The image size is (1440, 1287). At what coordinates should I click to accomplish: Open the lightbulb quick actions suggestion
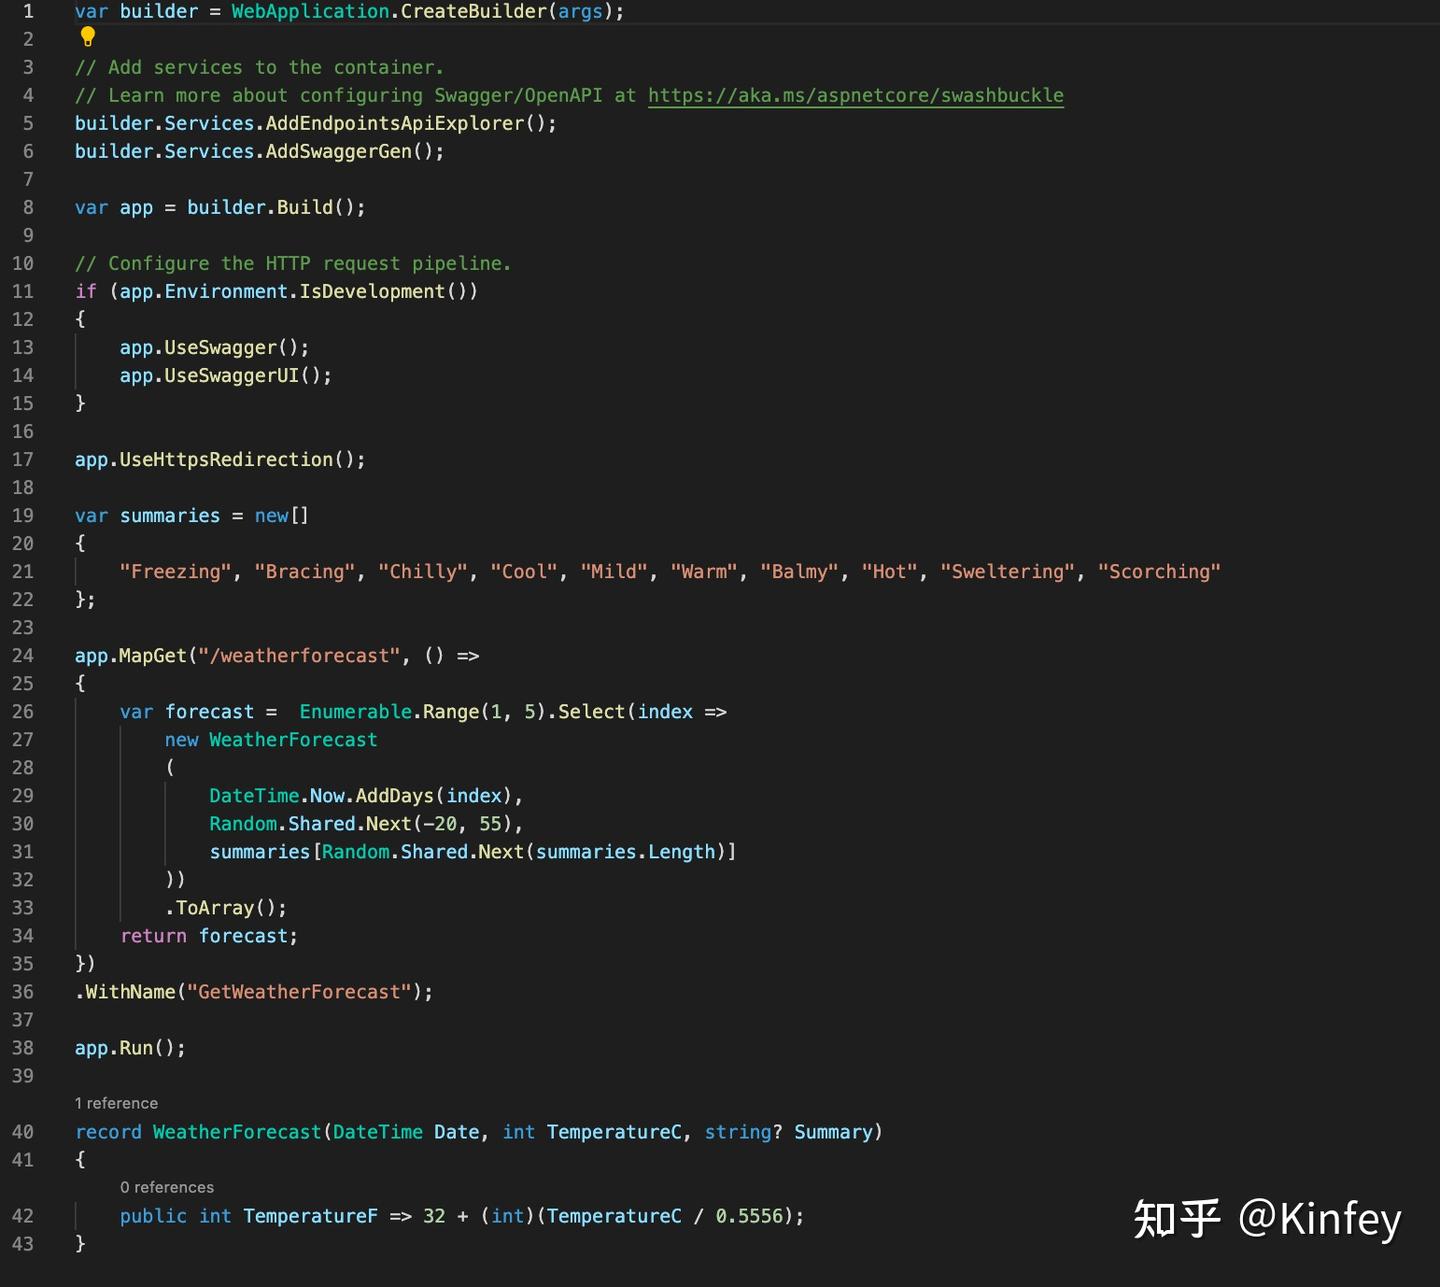[88, 37]
